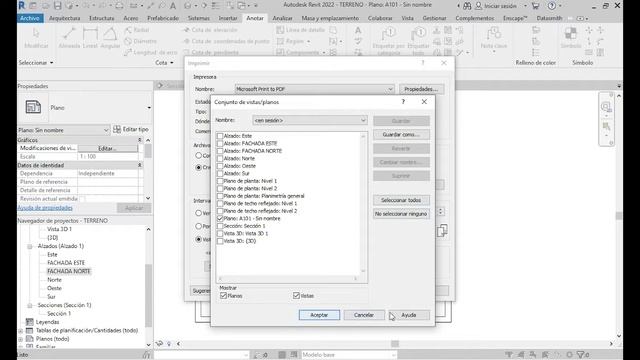Click 'No seleccionar ninguno' button
The image size is (640, 360).
401,214
